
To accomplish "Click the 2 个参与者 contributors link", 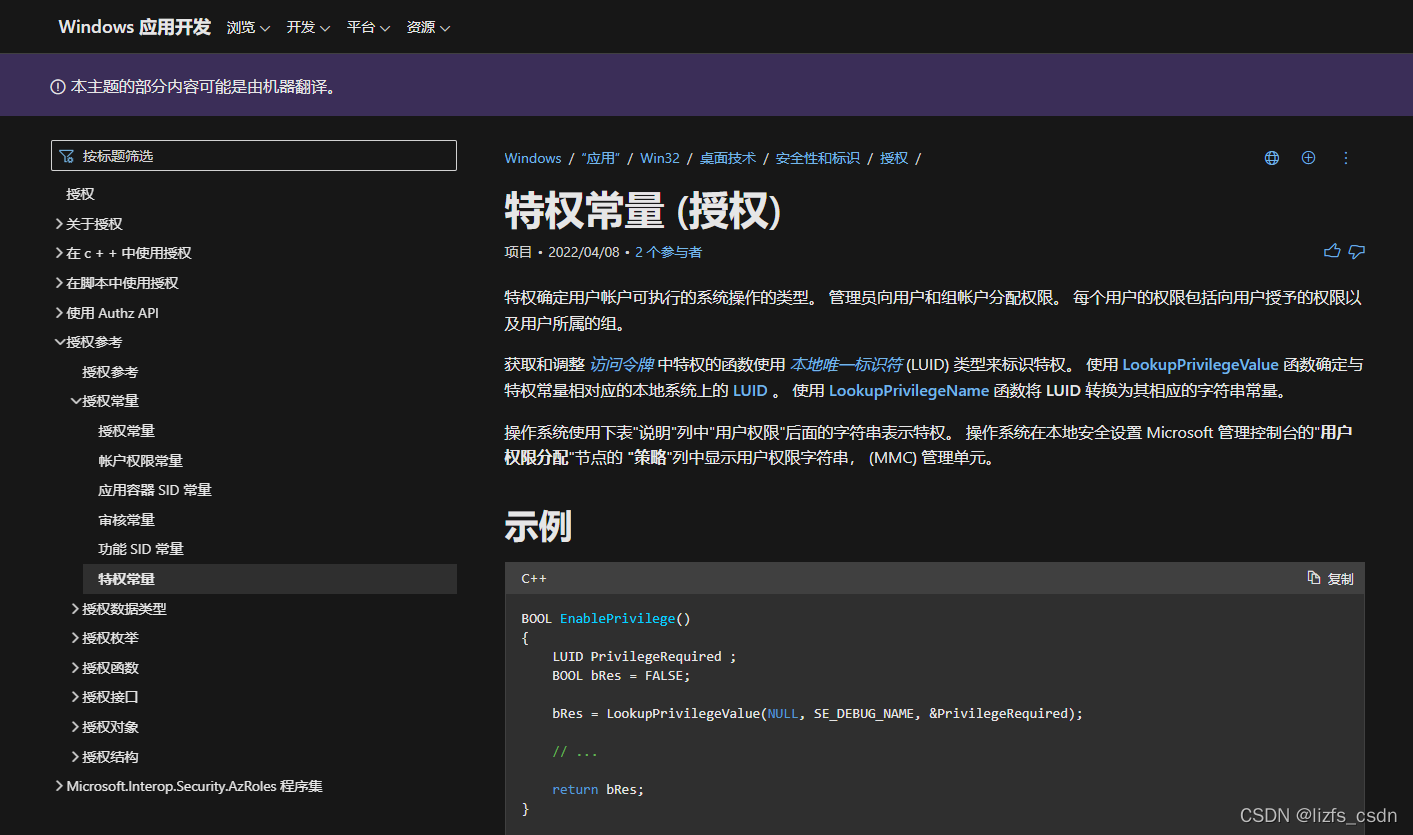I will pos(668,252).
